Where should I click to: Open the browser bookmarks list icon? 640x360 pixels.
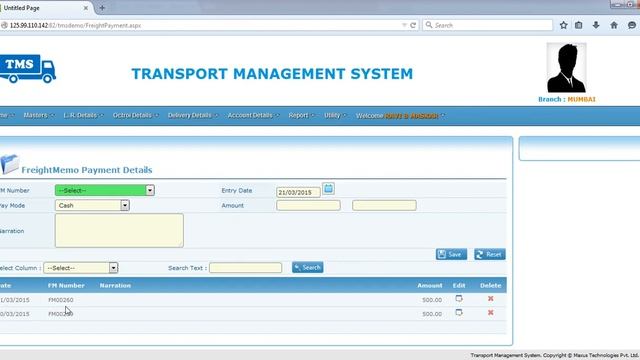(578, 25)
